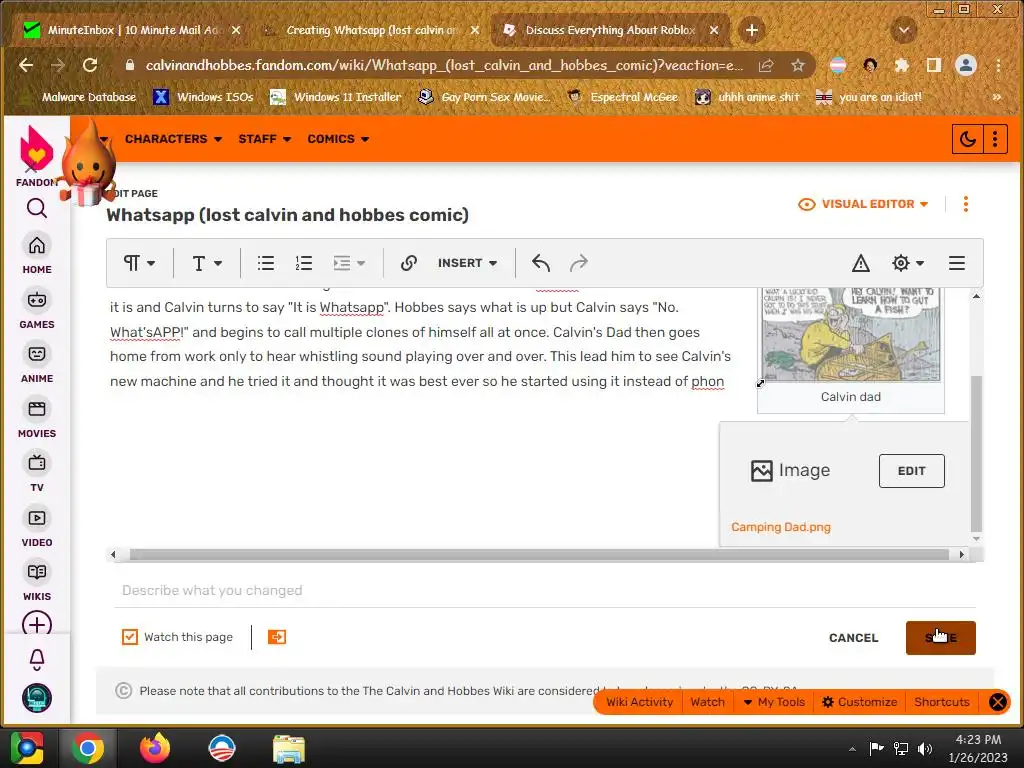This screenshot has width=1024, height=768.
Task: Show the edit notices warning icon
Action: (861, 263)
